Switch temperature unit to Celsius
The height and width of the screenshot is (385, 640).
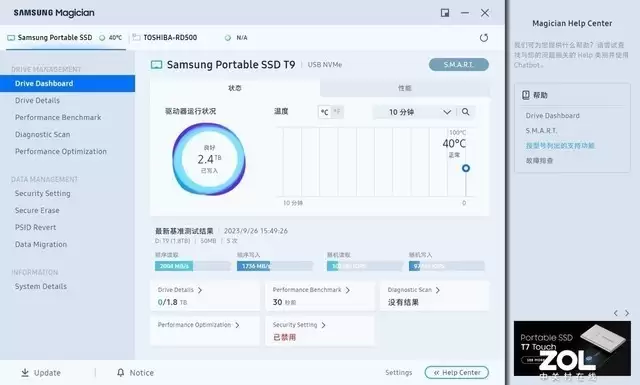[324, 112]
